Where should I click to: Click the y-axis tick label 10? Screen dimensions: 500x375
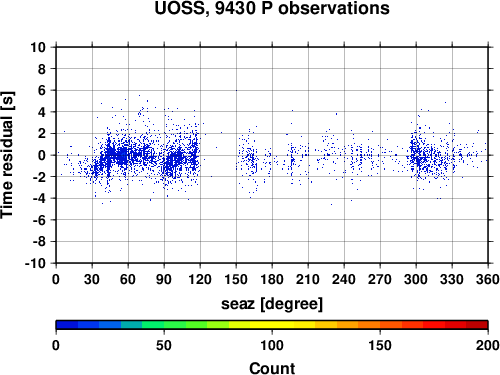(38, 47)
